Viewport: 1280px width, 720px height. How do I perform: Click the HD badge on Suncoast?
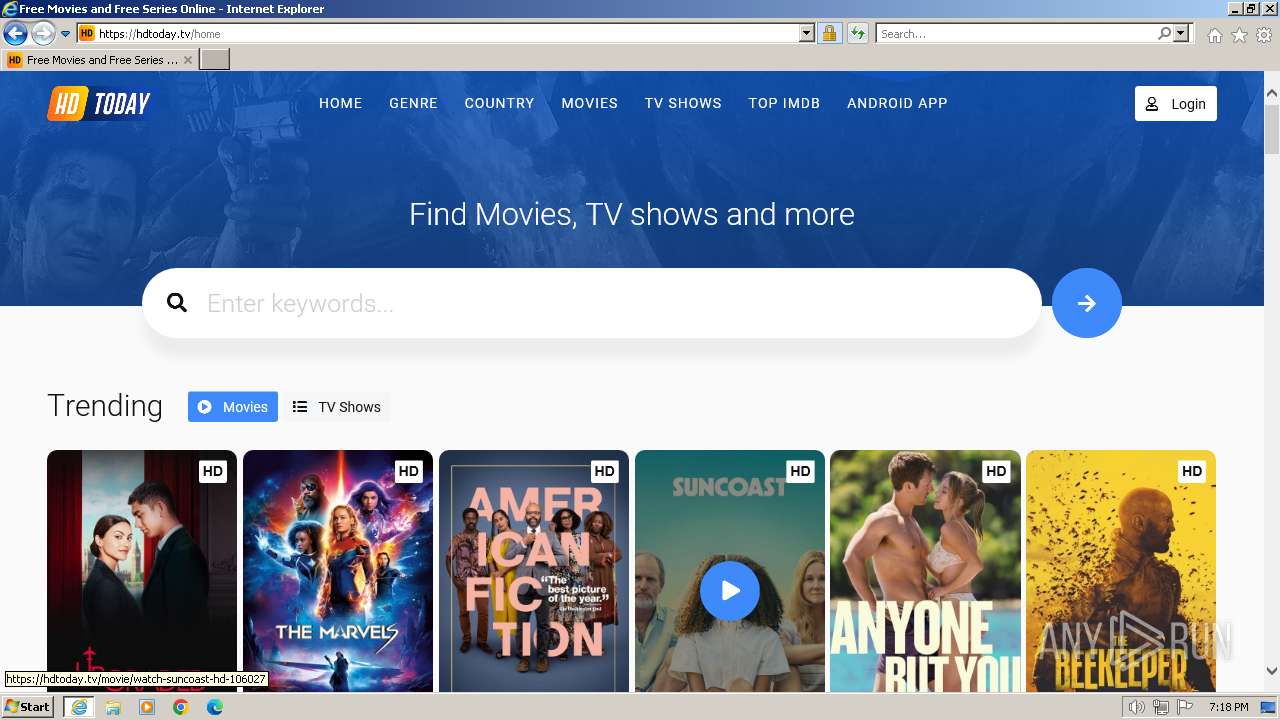pyautogui.click(x=800, y=471)
